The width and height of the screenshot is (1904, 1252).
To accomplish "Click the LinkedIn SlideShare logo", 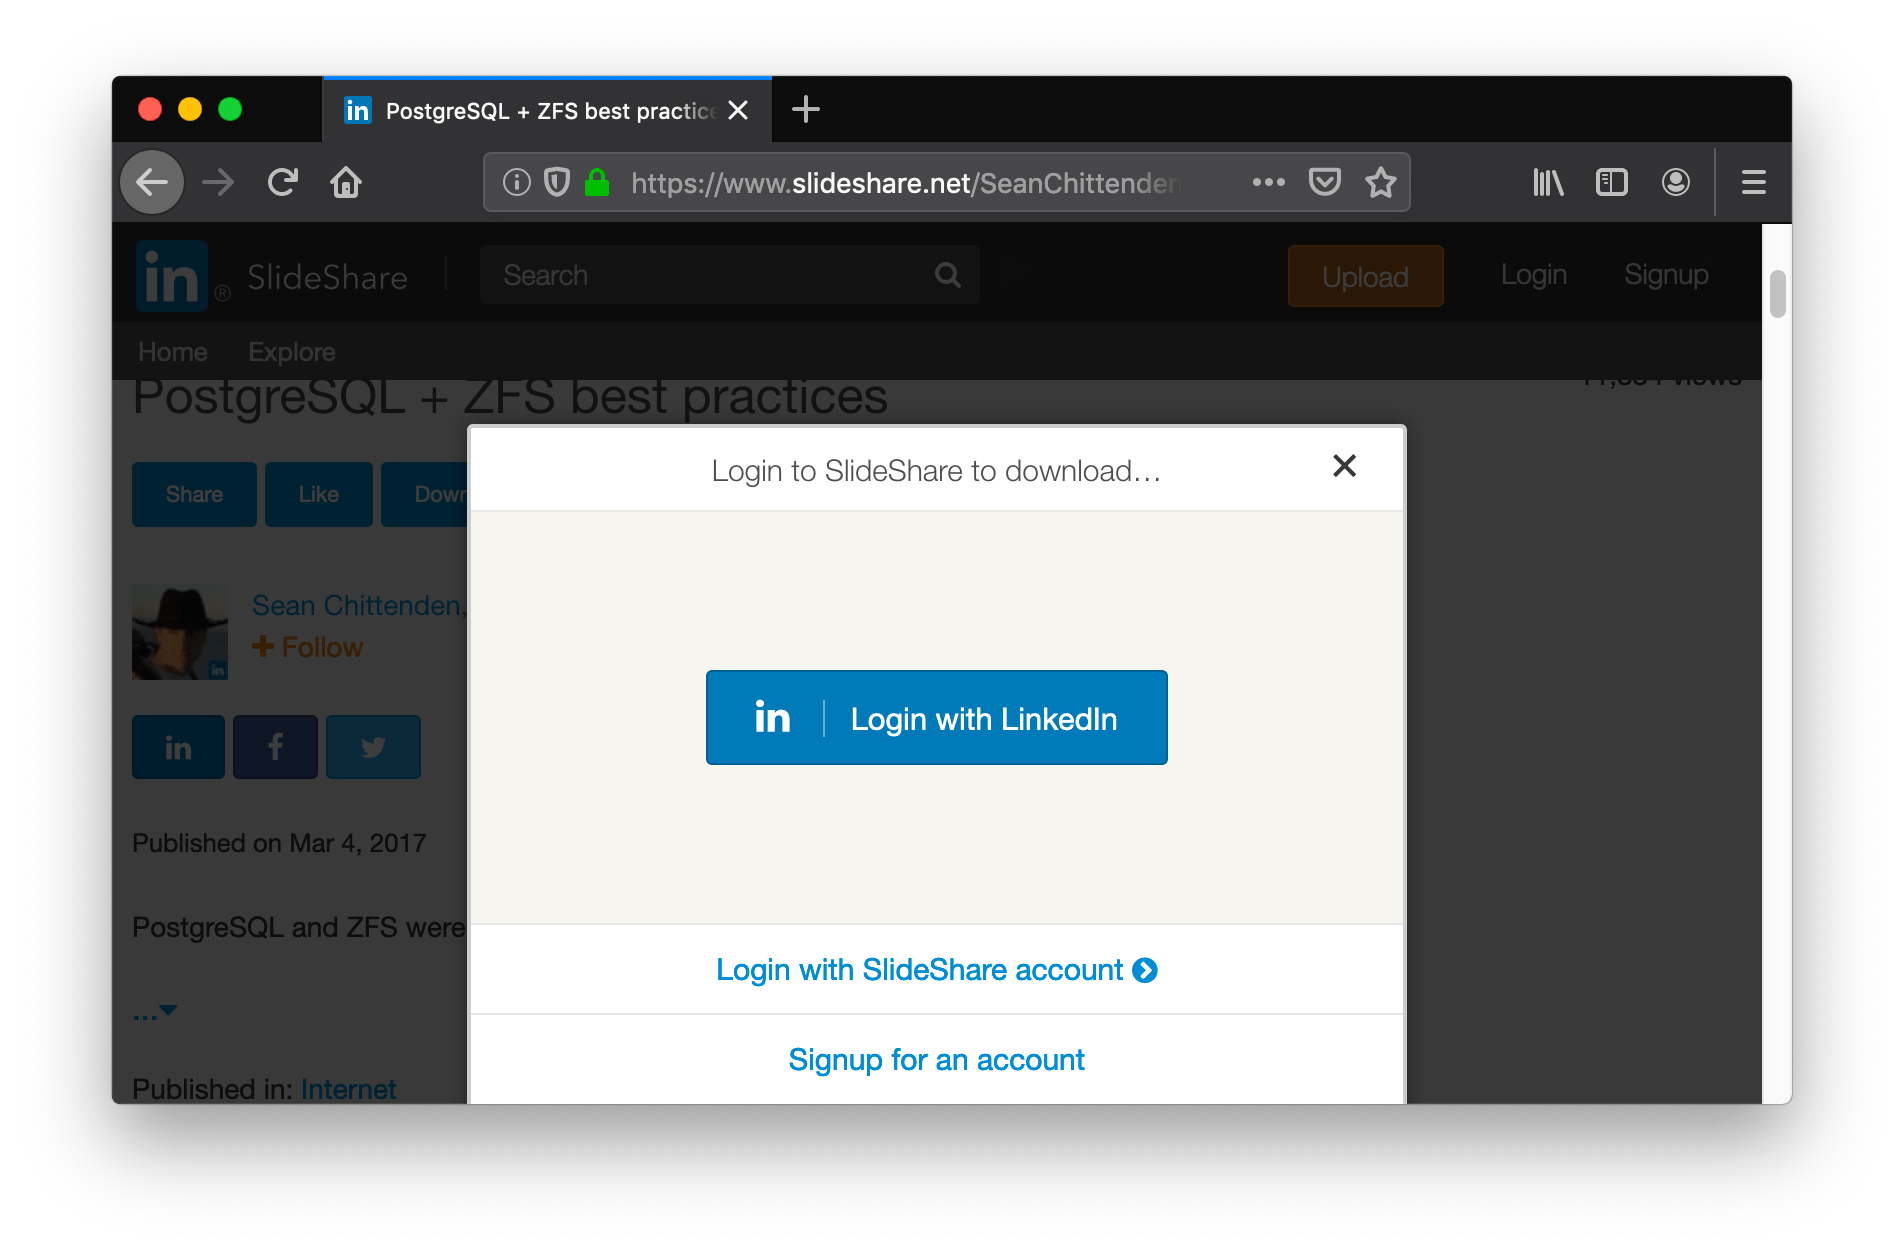I will pos(272,276).
